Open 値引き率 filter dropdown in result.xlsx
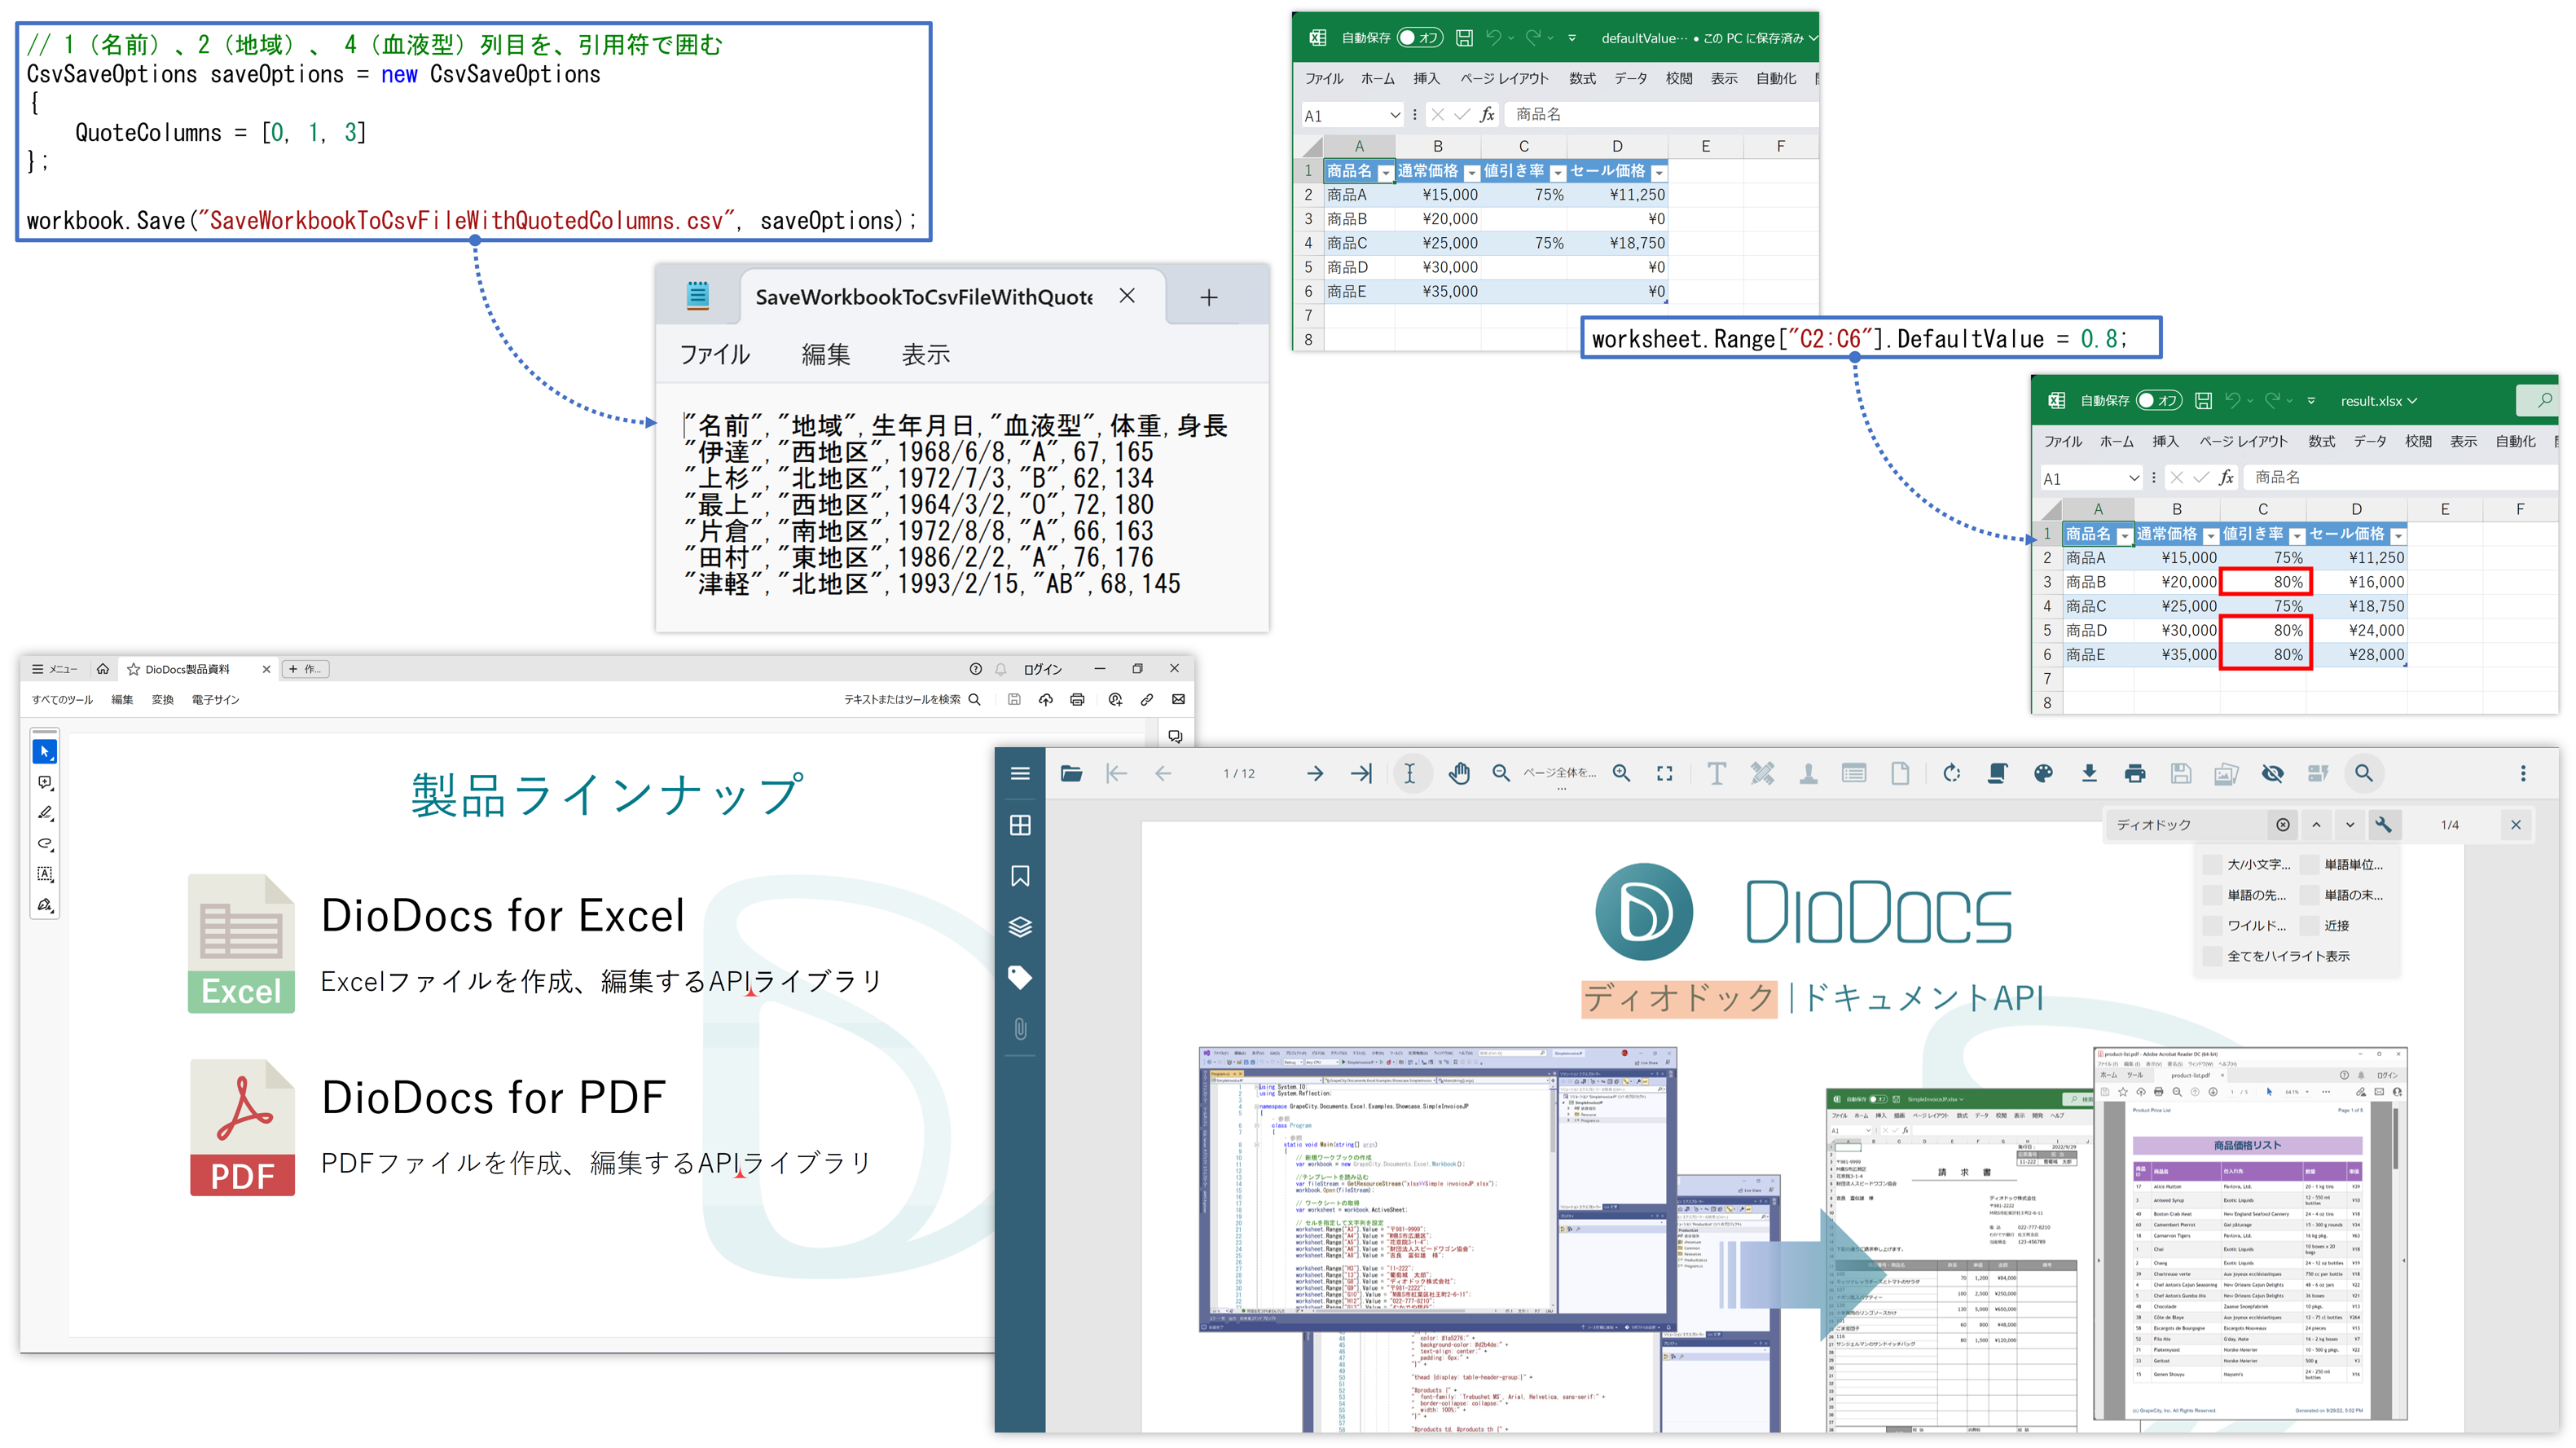Image resolution: width=2576 pixels, height=1448 pixels. (2297, 536)
